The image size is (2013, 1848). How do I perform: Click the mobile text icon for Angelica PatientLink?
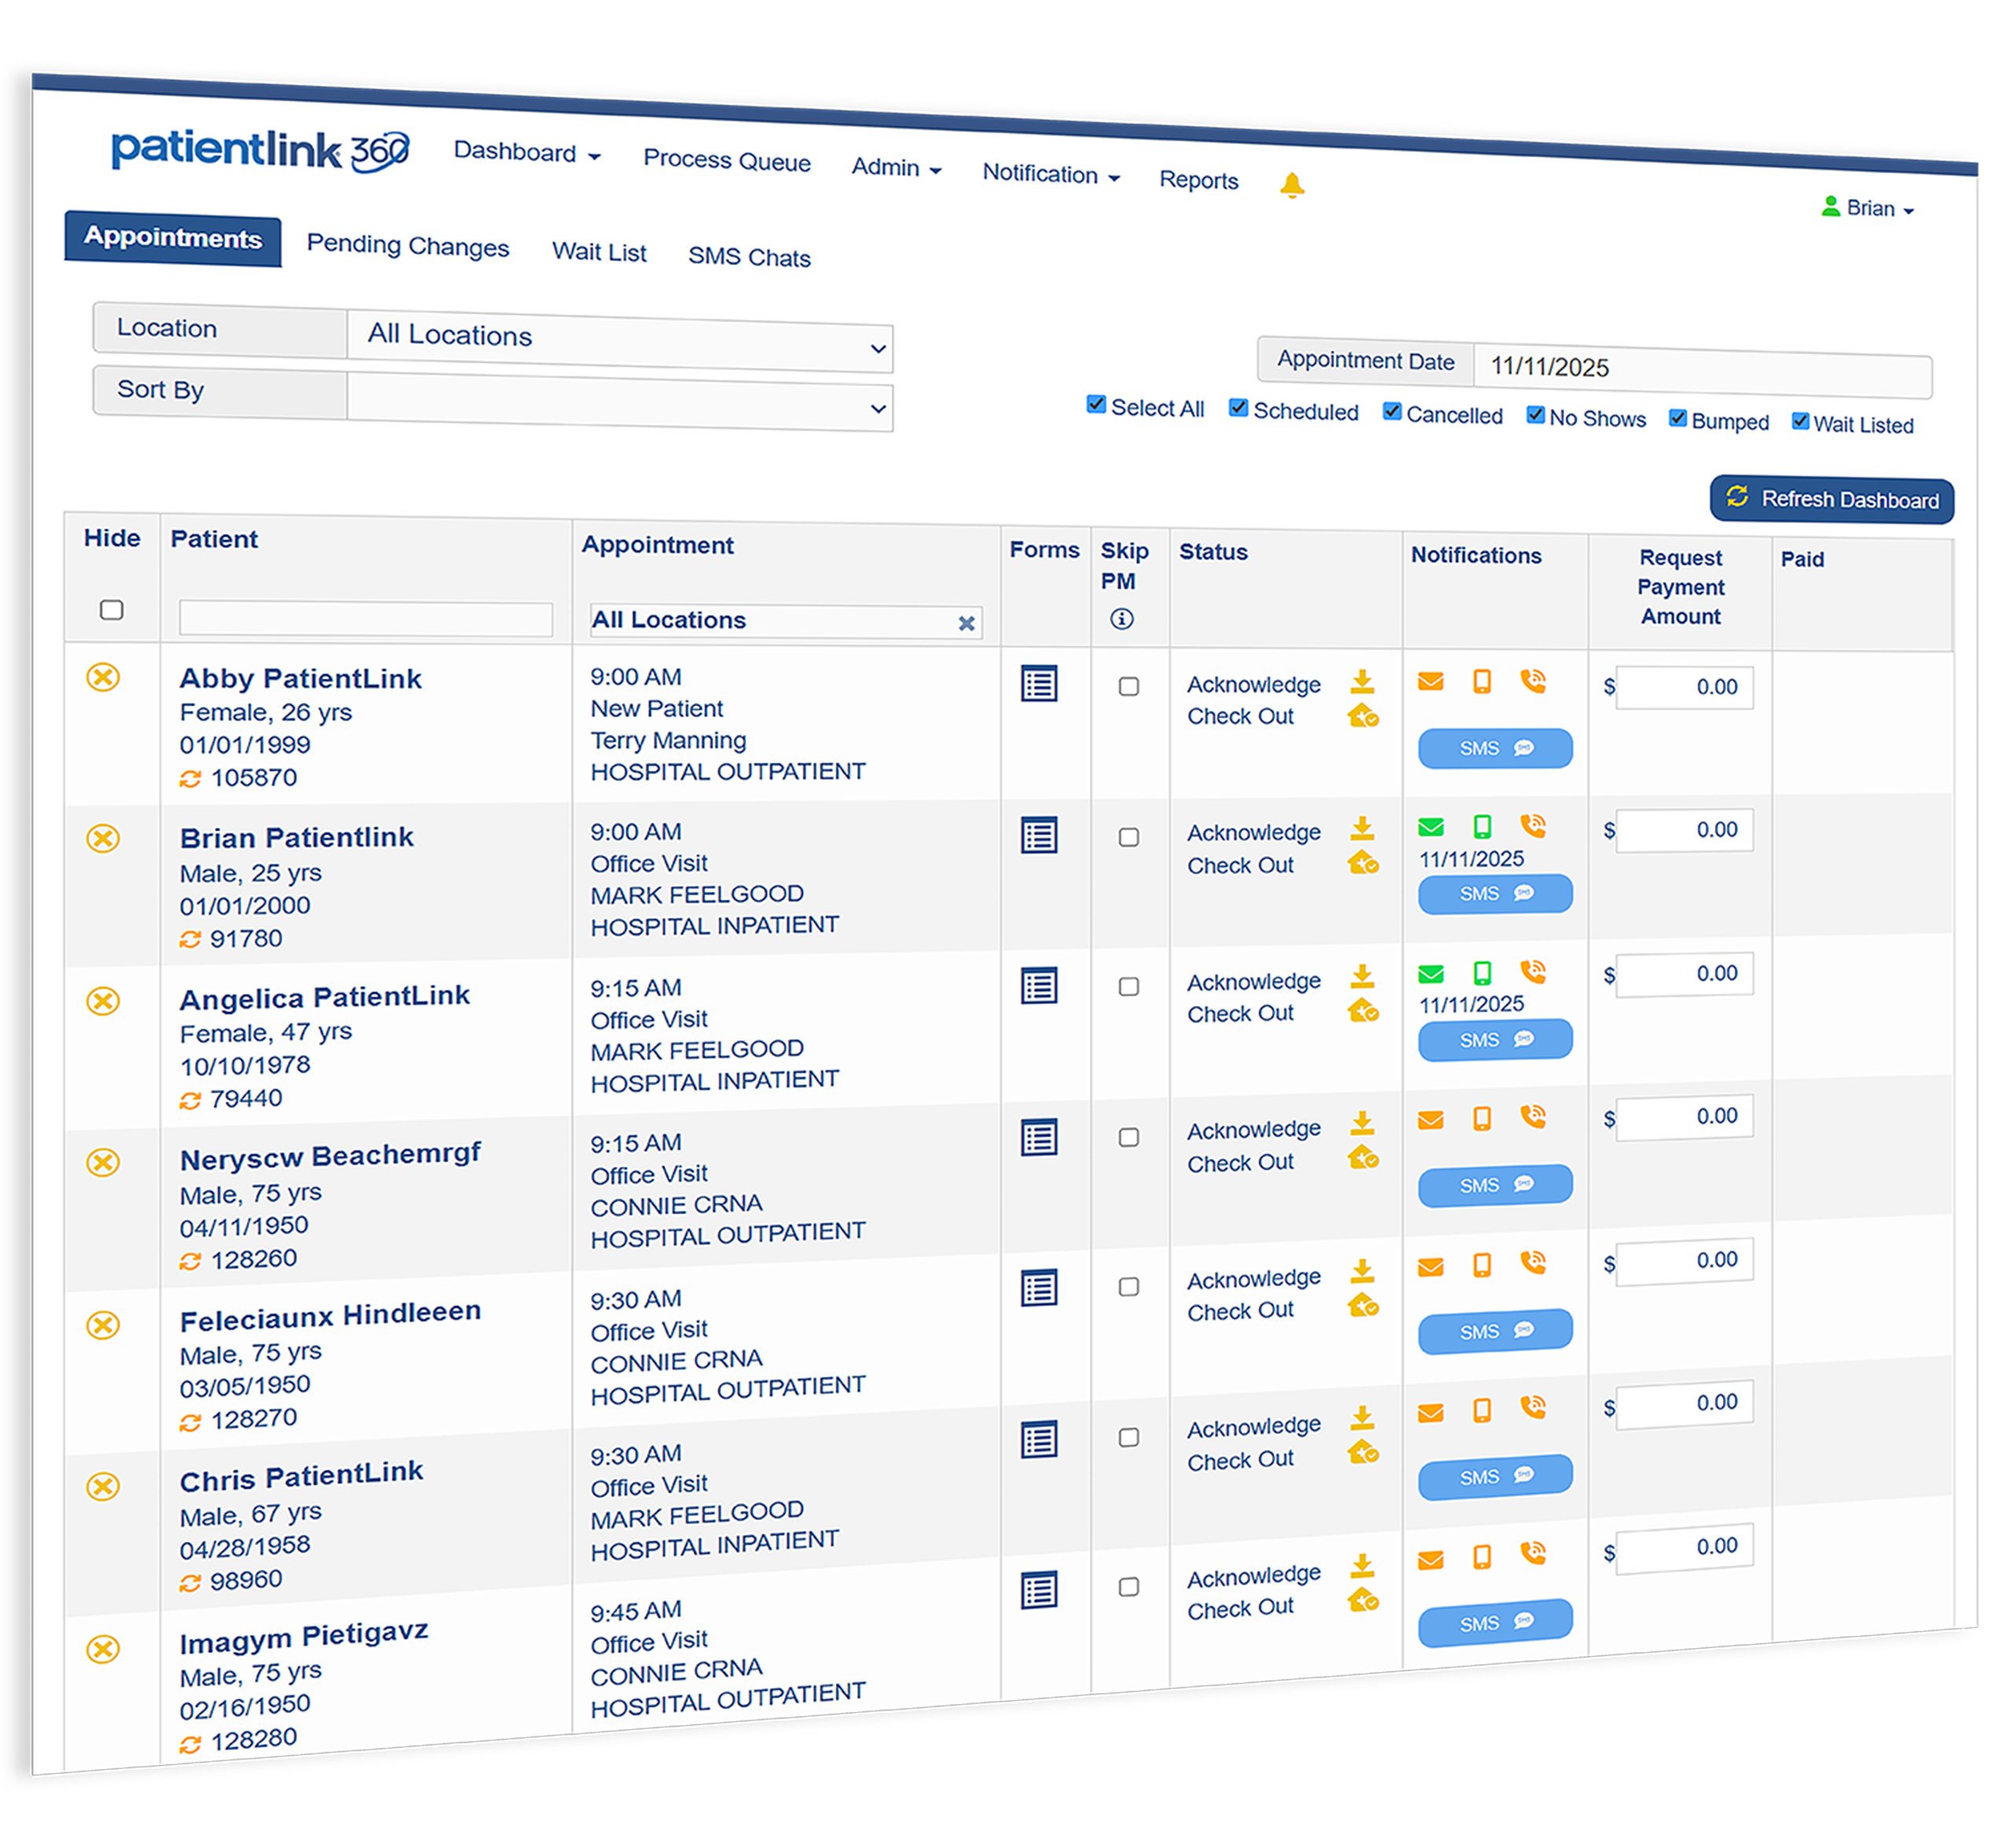(1483, 971)
